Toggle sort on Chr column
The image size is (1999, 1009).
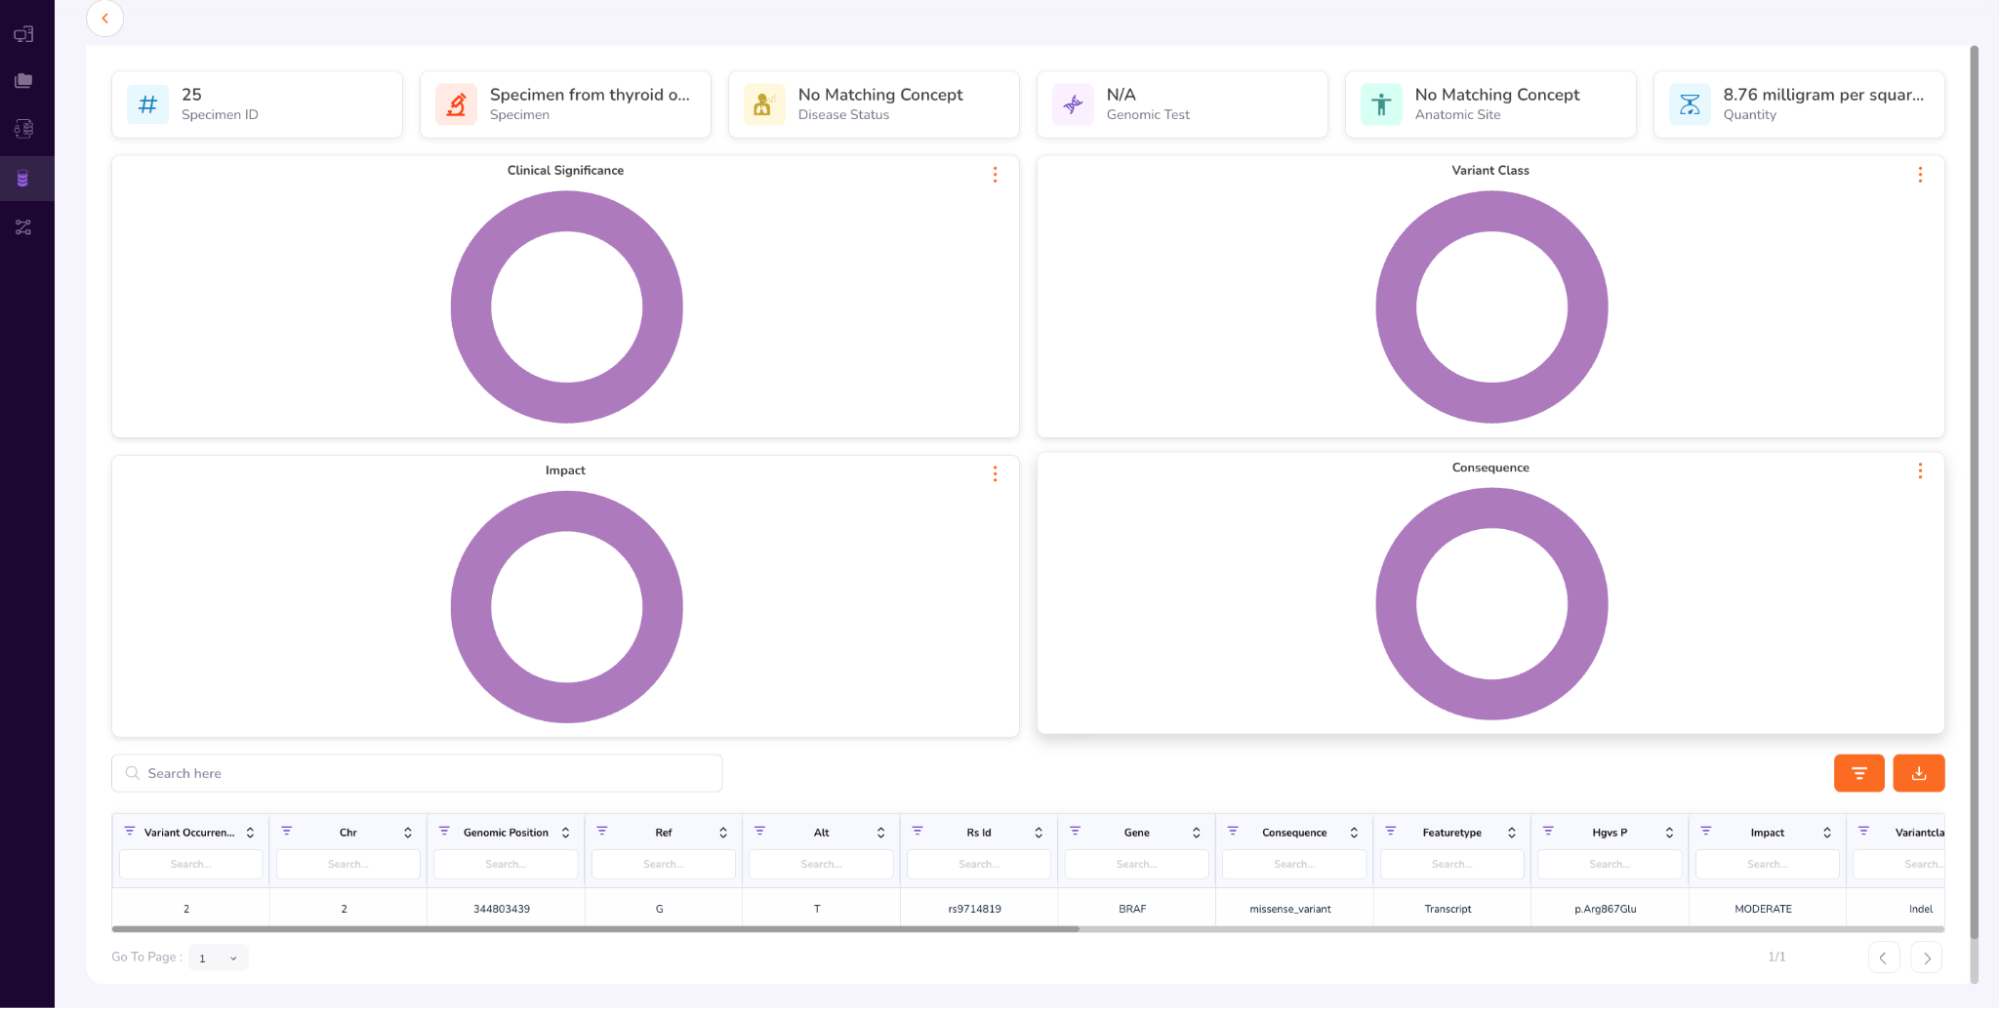click(408, 833)
